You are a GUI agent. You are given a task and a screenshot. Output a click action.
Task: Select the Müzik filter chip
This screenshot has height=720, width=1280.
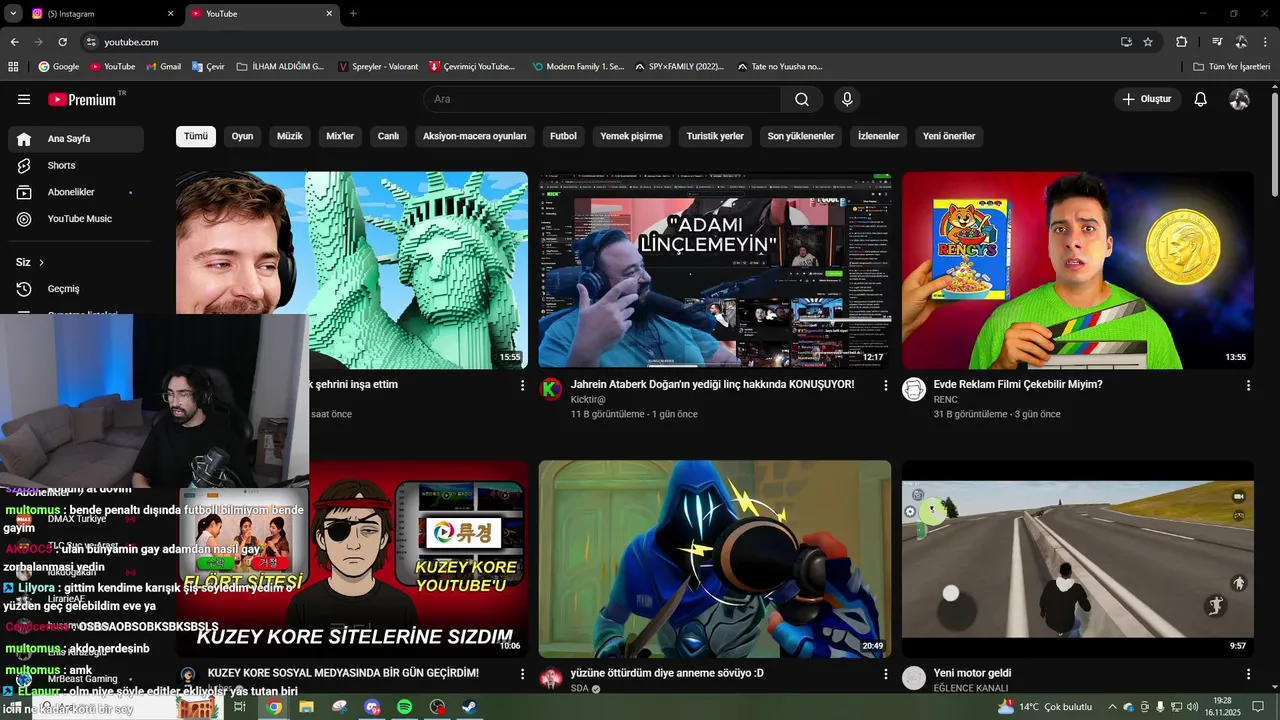click(x=289, y=136)
